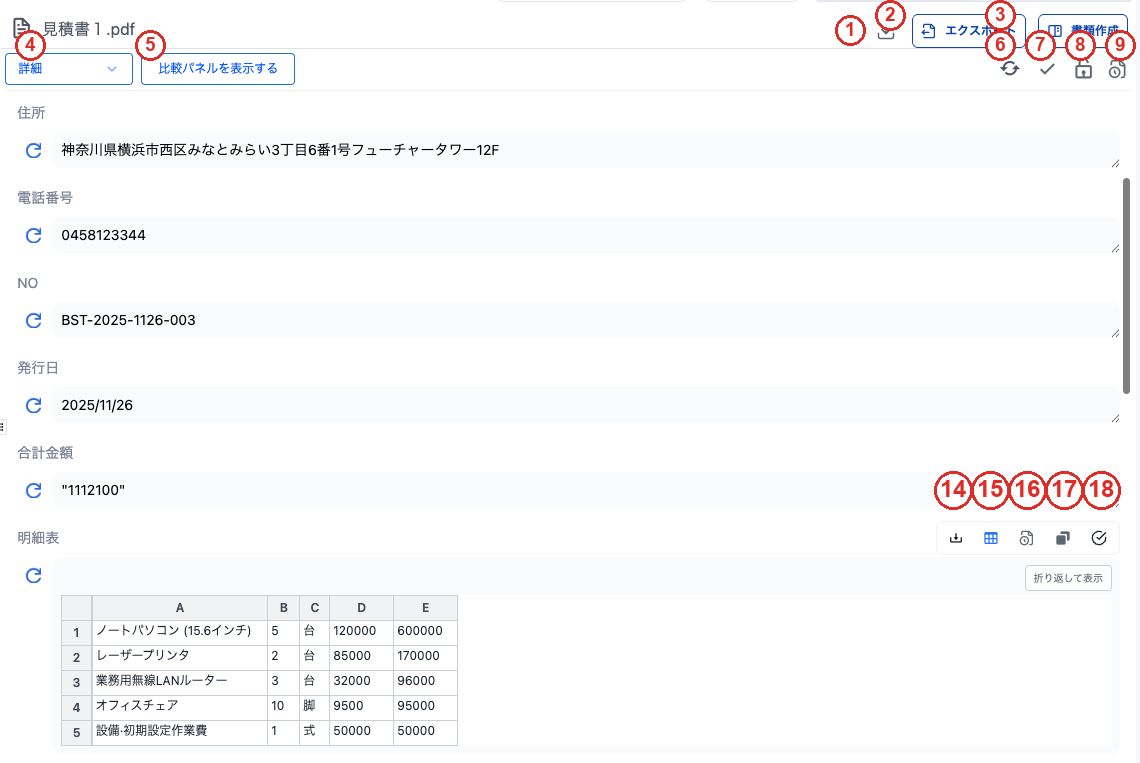
Task: Click the unit cell 式 in the 設備·初期設定作業費 row
Action: 315,732
